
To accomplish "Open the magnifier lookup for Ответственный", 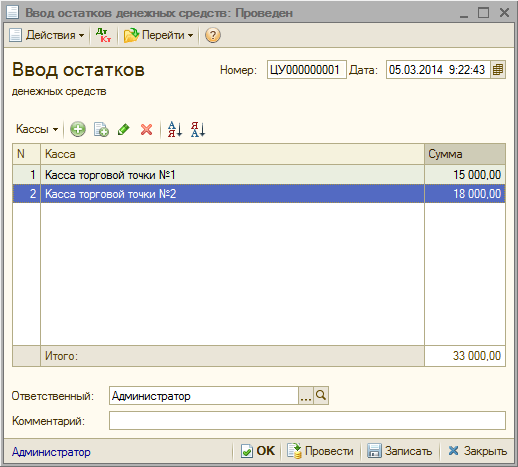I will coord(321,396).
